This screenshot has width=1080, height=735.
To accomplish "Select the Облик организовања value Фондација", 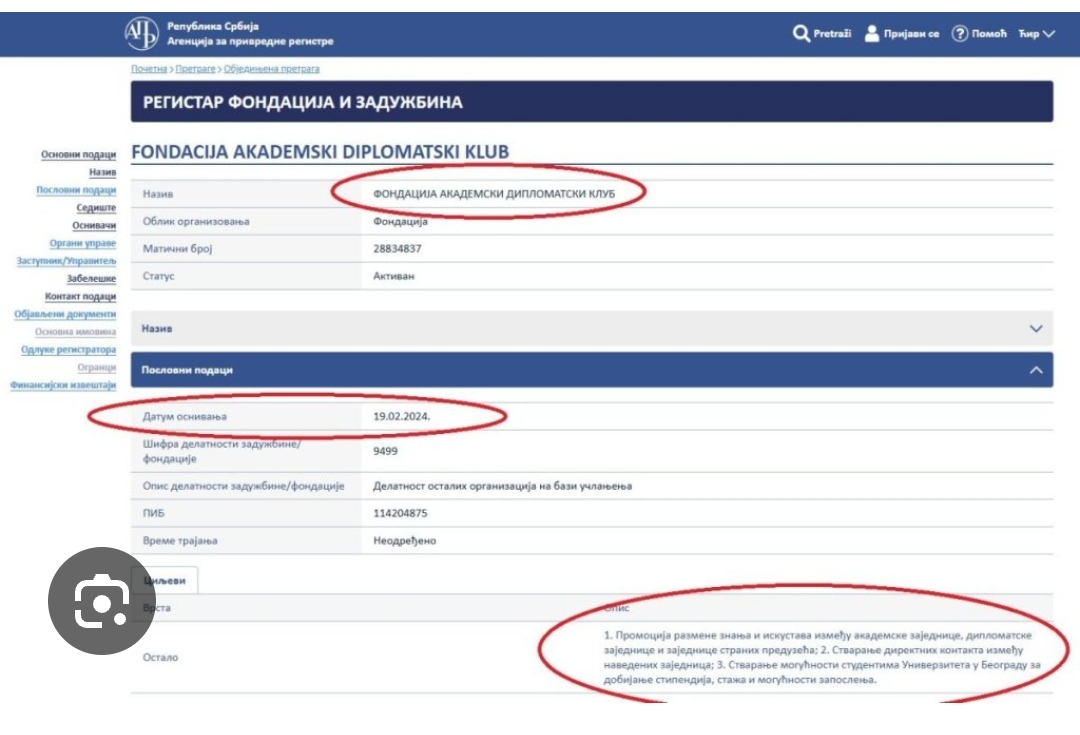I will click(x=401, y=221).
